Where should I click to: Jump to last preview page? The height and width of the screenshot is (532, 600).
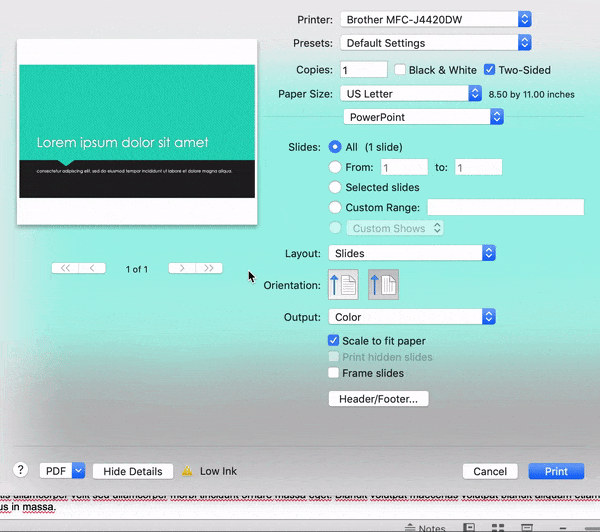click(209, 268)
